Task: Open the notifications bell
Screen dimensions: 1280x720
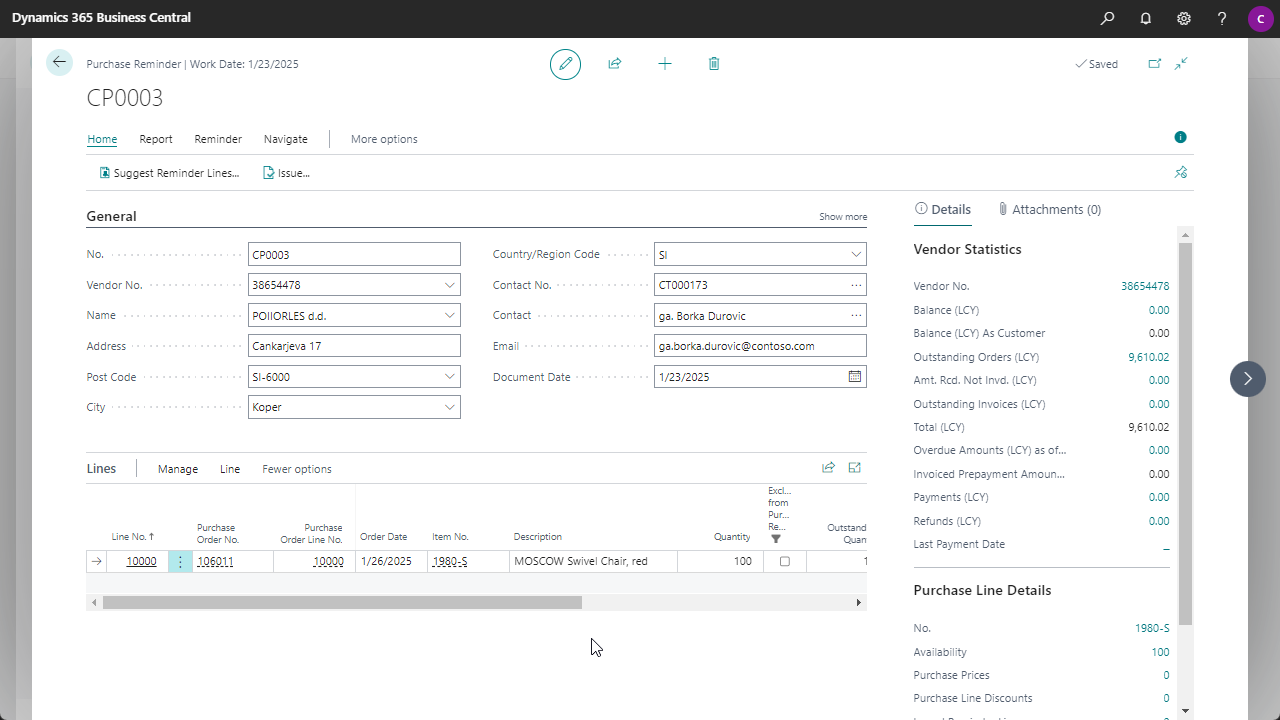Action: [x=1146, y=18]
